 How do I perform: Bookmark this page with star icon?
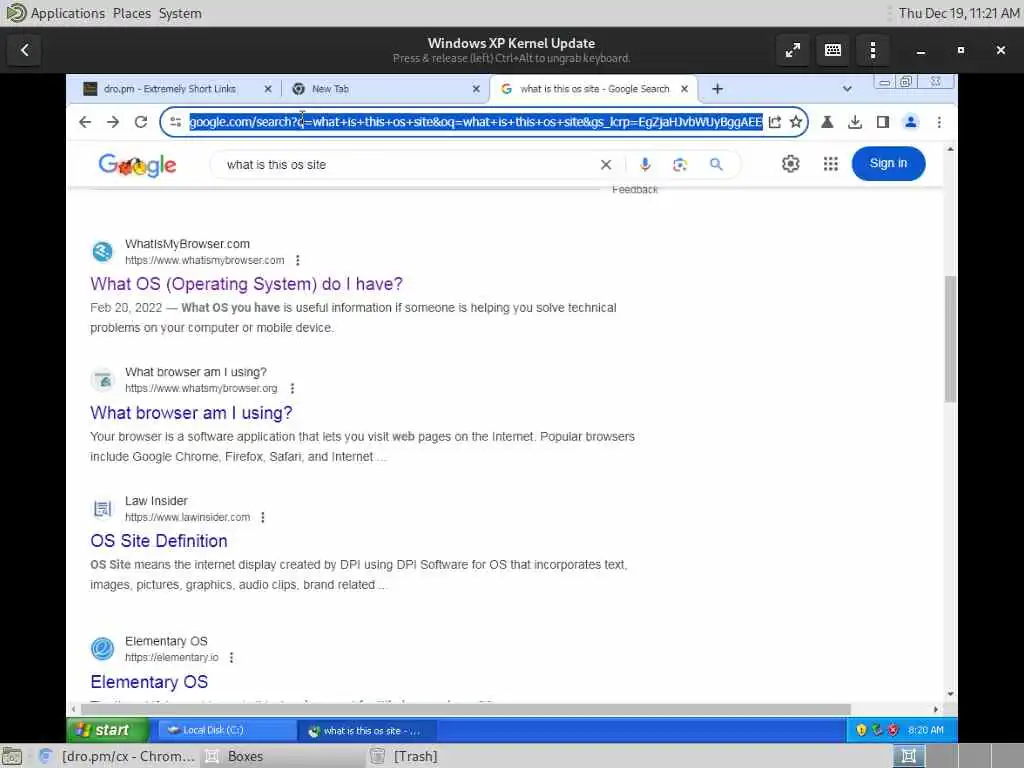point(795,122)
